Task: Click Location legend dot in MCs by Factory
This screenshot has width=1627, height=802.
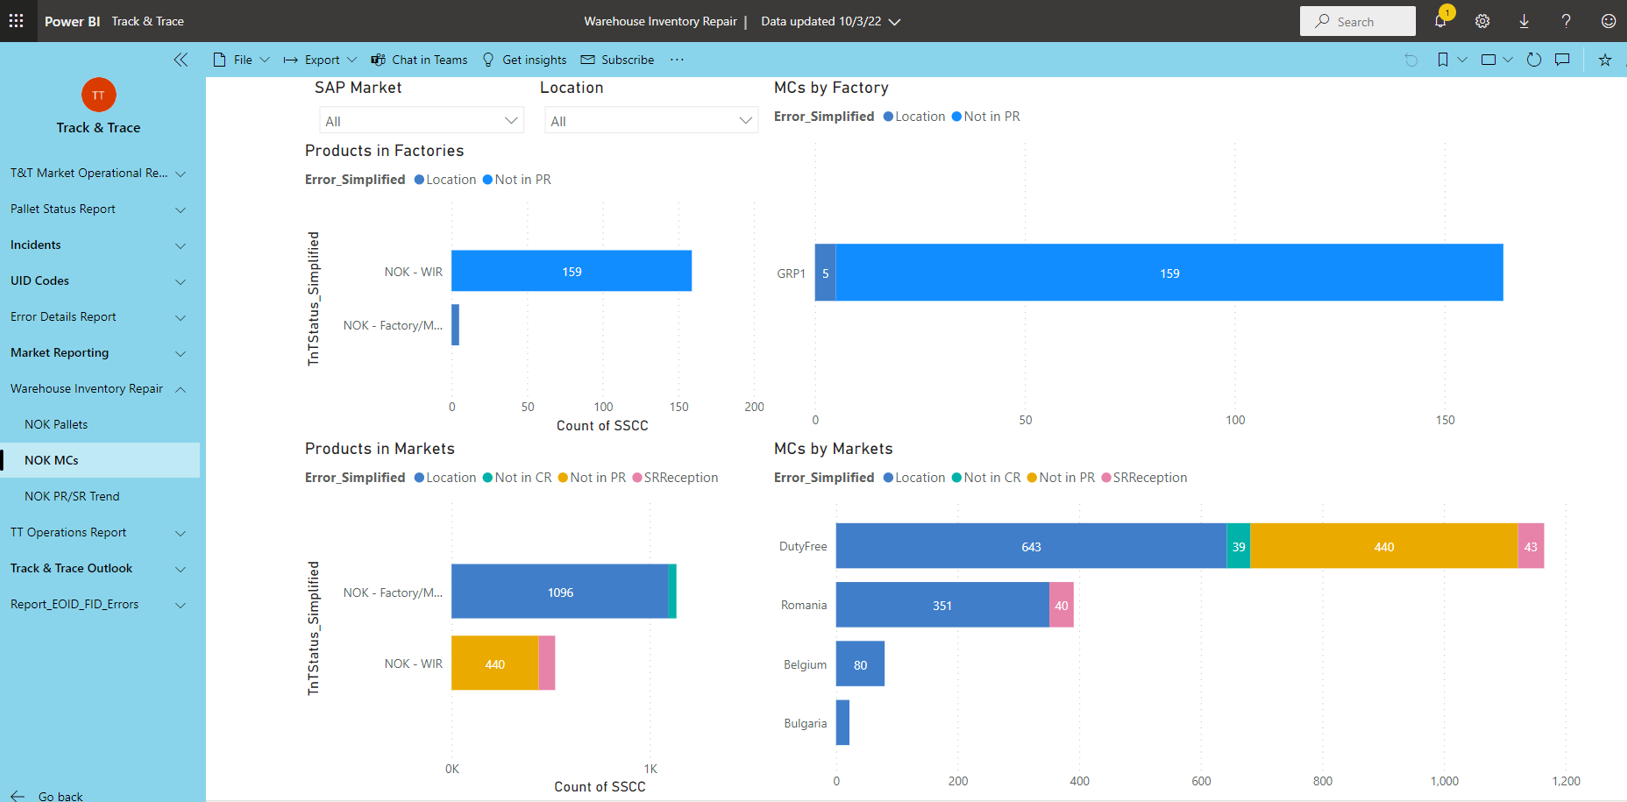Action: coord(888,117)
